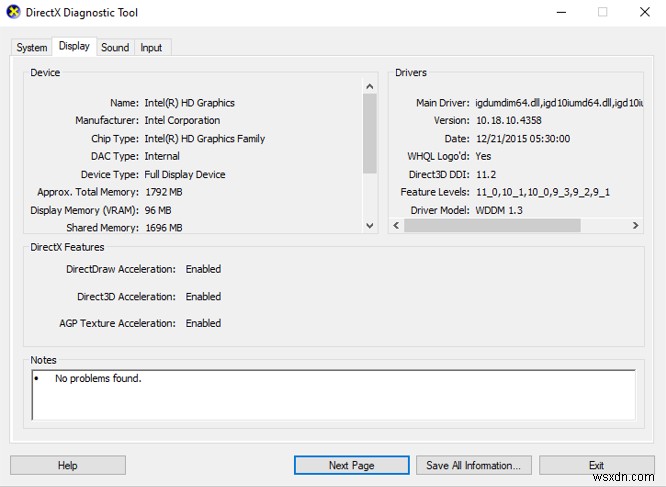Click the '96 MB' display memory value
The height and width of the screenshot is (487, 666).
pyautogui.click(x=158, y=210)
